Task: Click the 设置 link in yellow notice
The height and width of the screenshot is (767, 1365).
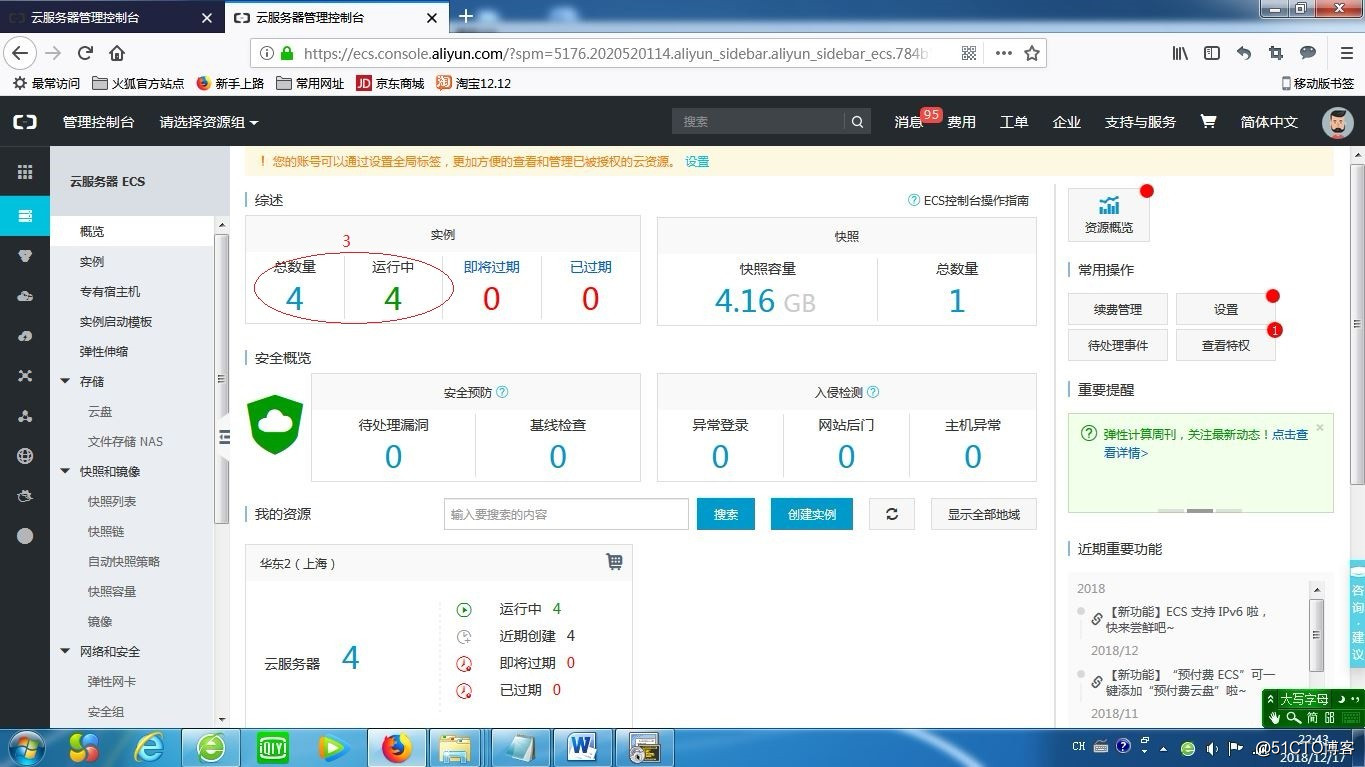Action: tap(697, 161)
